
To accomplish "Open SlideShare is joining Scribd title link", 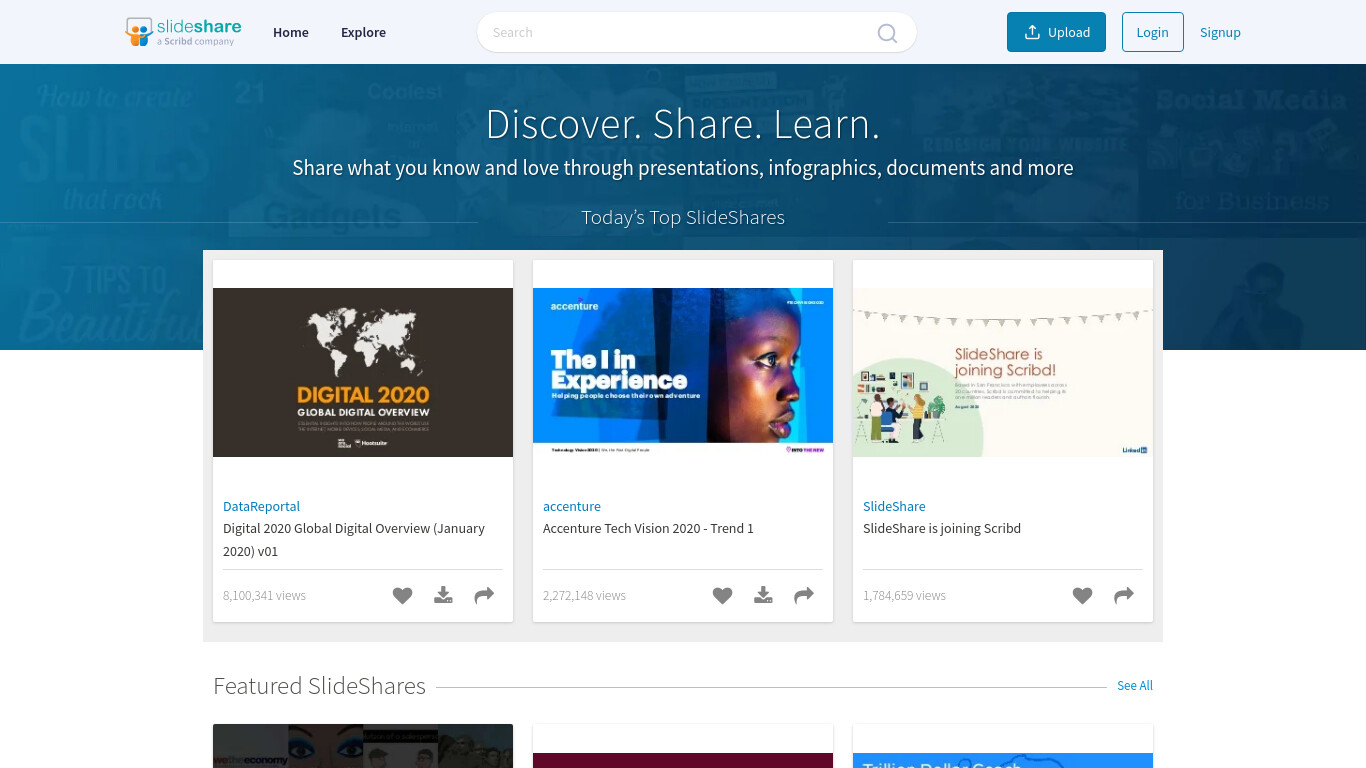I will point(942,528).
